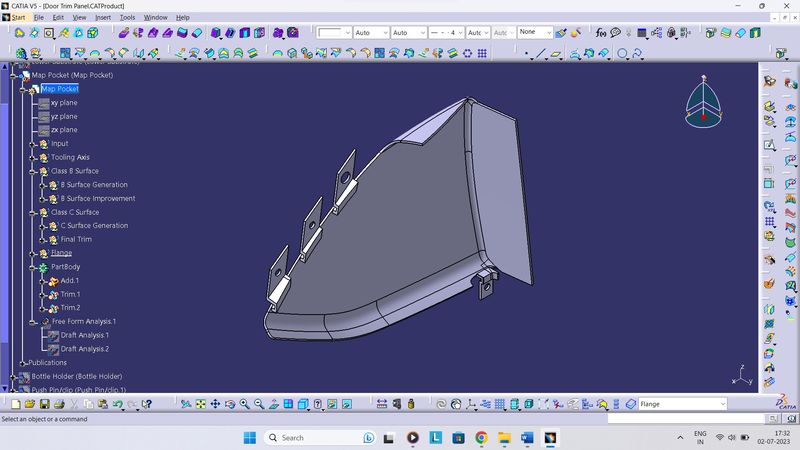
Task: Open the Tools menu
Action: [x=127, y=17]
